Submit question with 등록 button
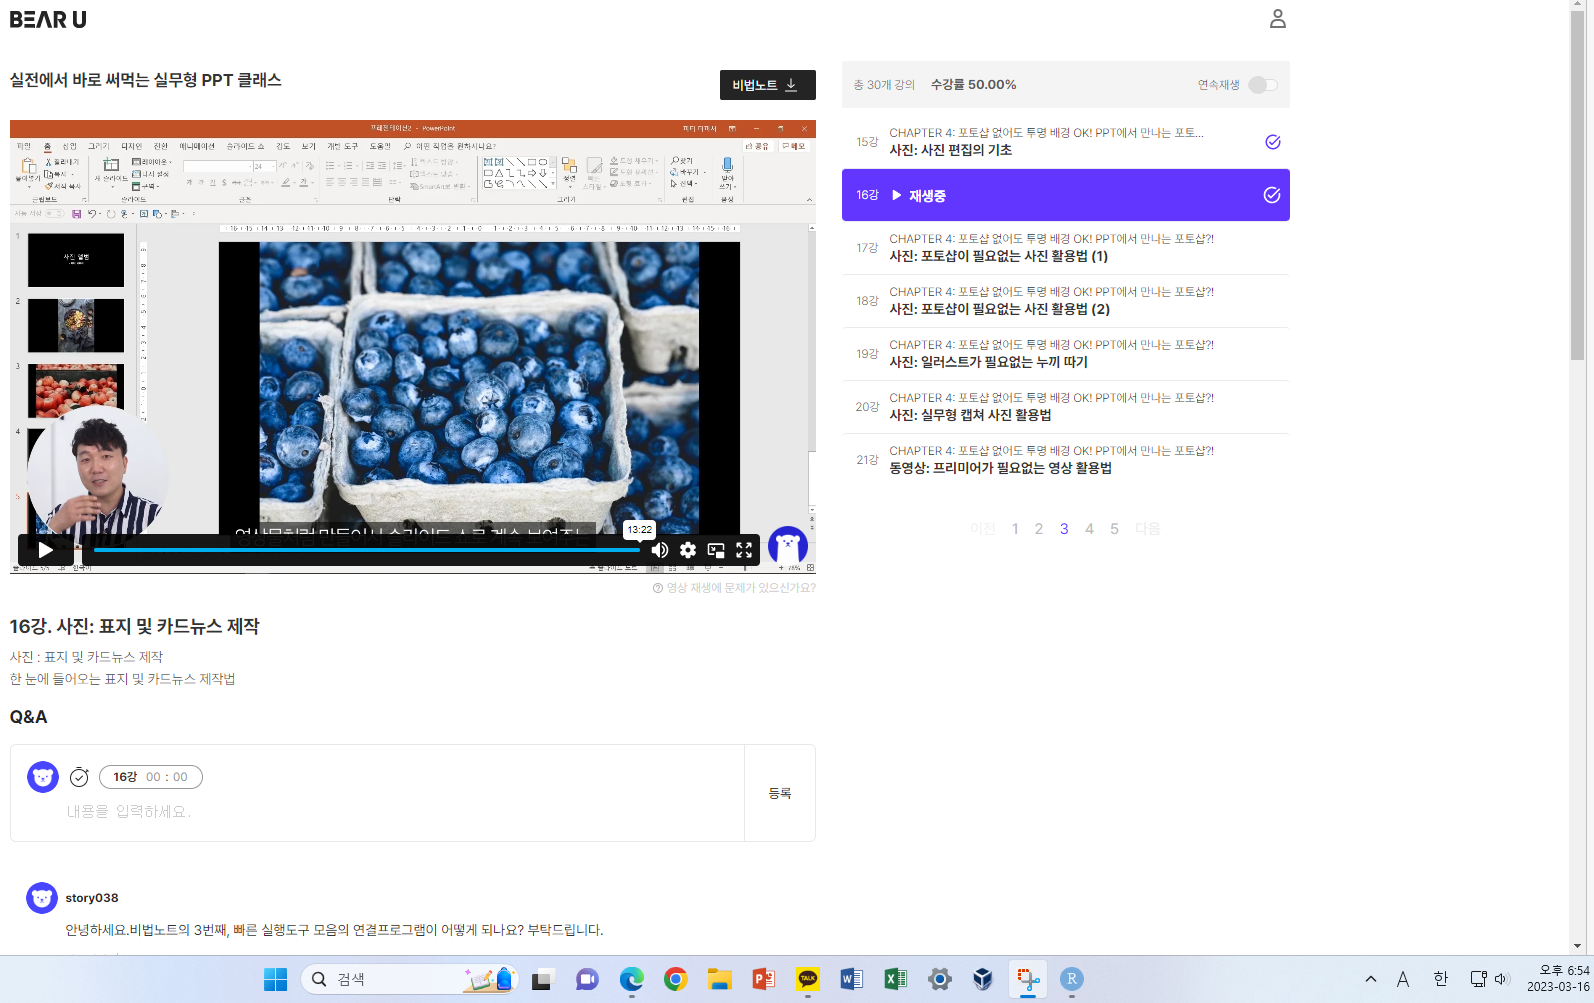Image resolution: width=1594 pixels, height=1003 pixels. tap(780, 793)
